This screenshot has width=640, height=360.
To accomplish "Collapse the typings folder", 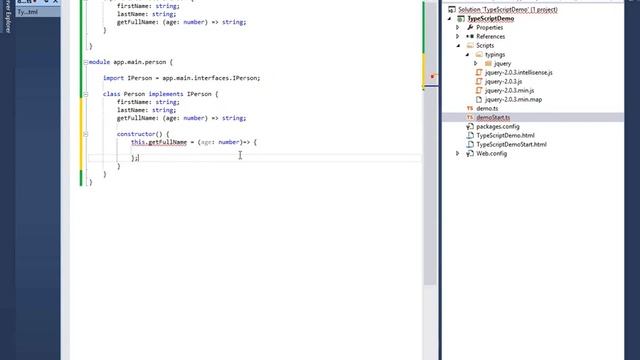I will (468, 55).
